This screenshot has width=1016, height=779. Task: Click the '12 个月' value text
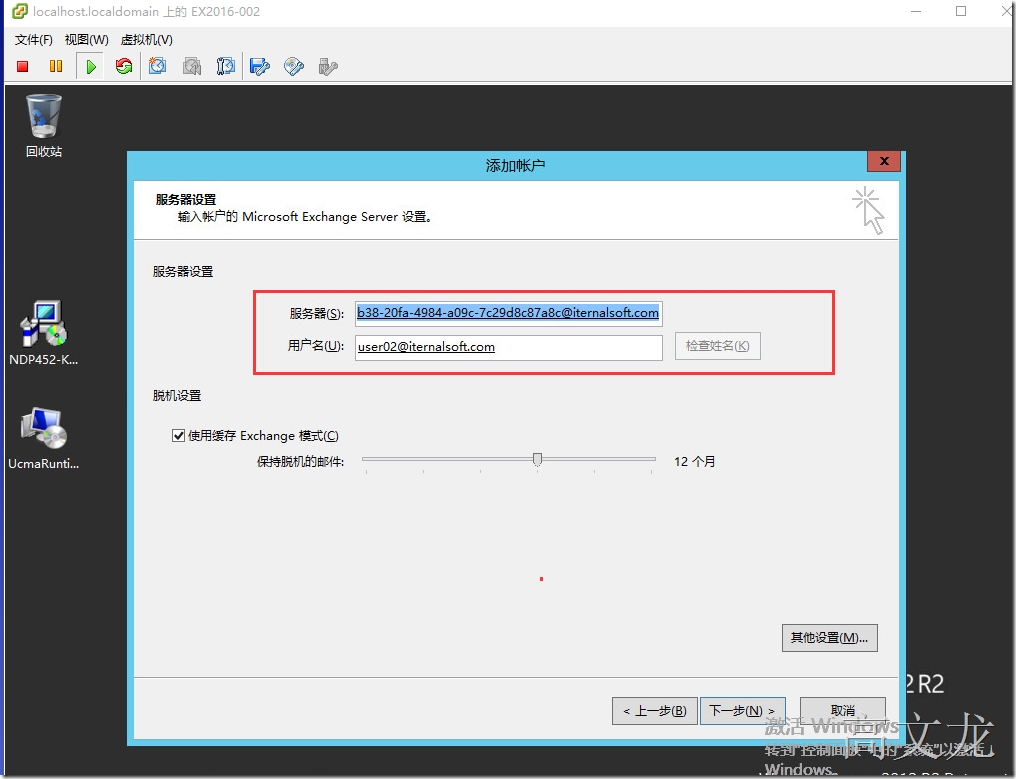(x=695, y=461)
